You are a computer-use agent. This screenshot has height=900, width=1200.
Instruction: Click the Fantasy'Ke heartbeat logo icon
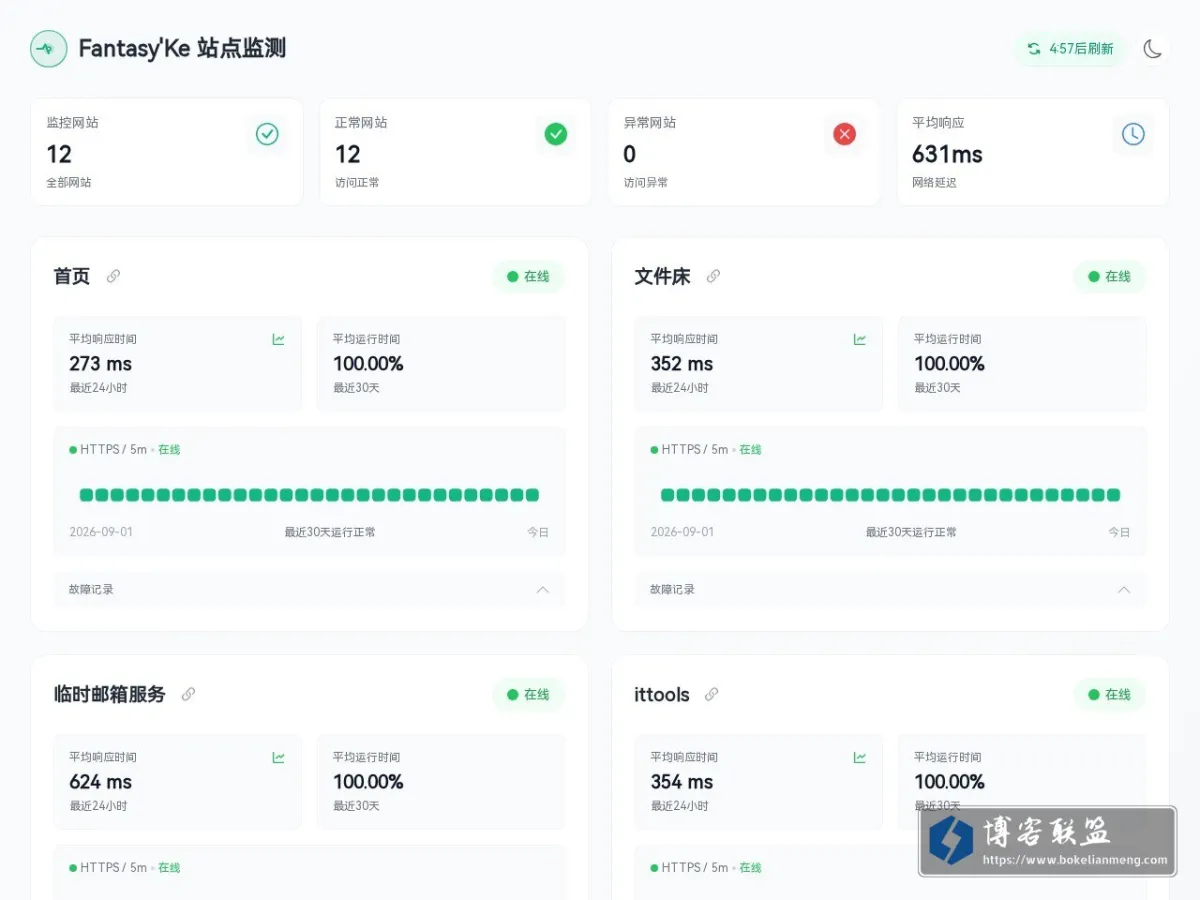pyautogui.click(x=48, y=48)
